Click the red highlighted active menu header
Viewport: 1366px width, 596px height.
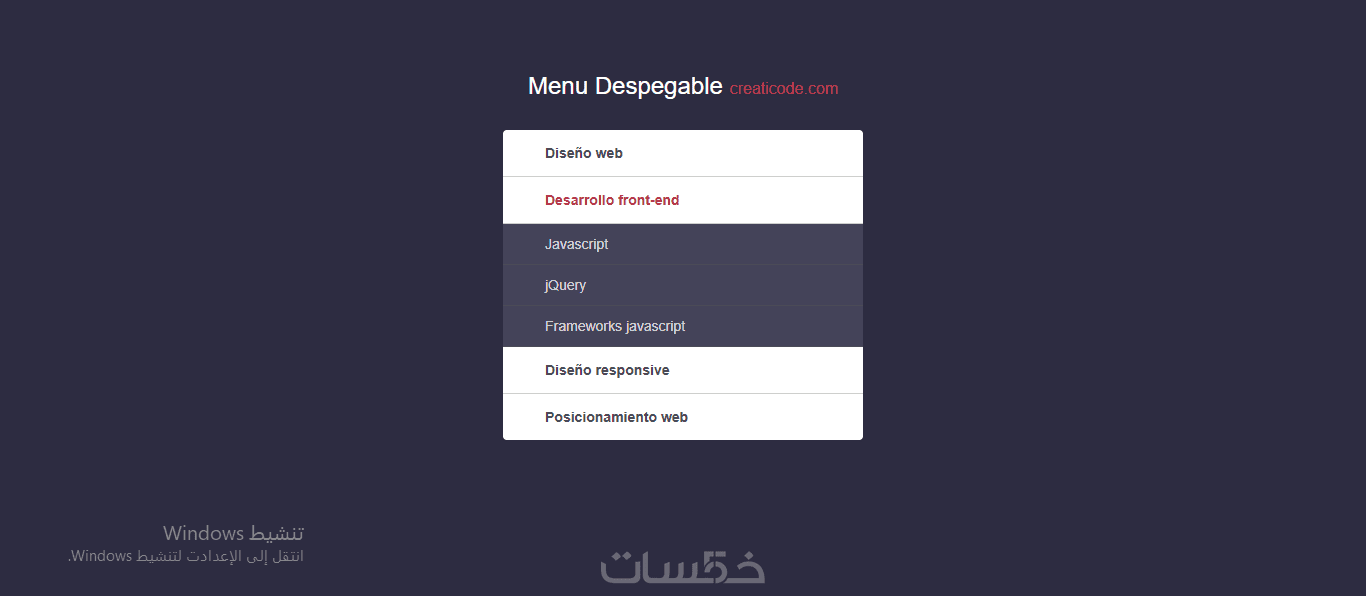click(x=612, y=200)
